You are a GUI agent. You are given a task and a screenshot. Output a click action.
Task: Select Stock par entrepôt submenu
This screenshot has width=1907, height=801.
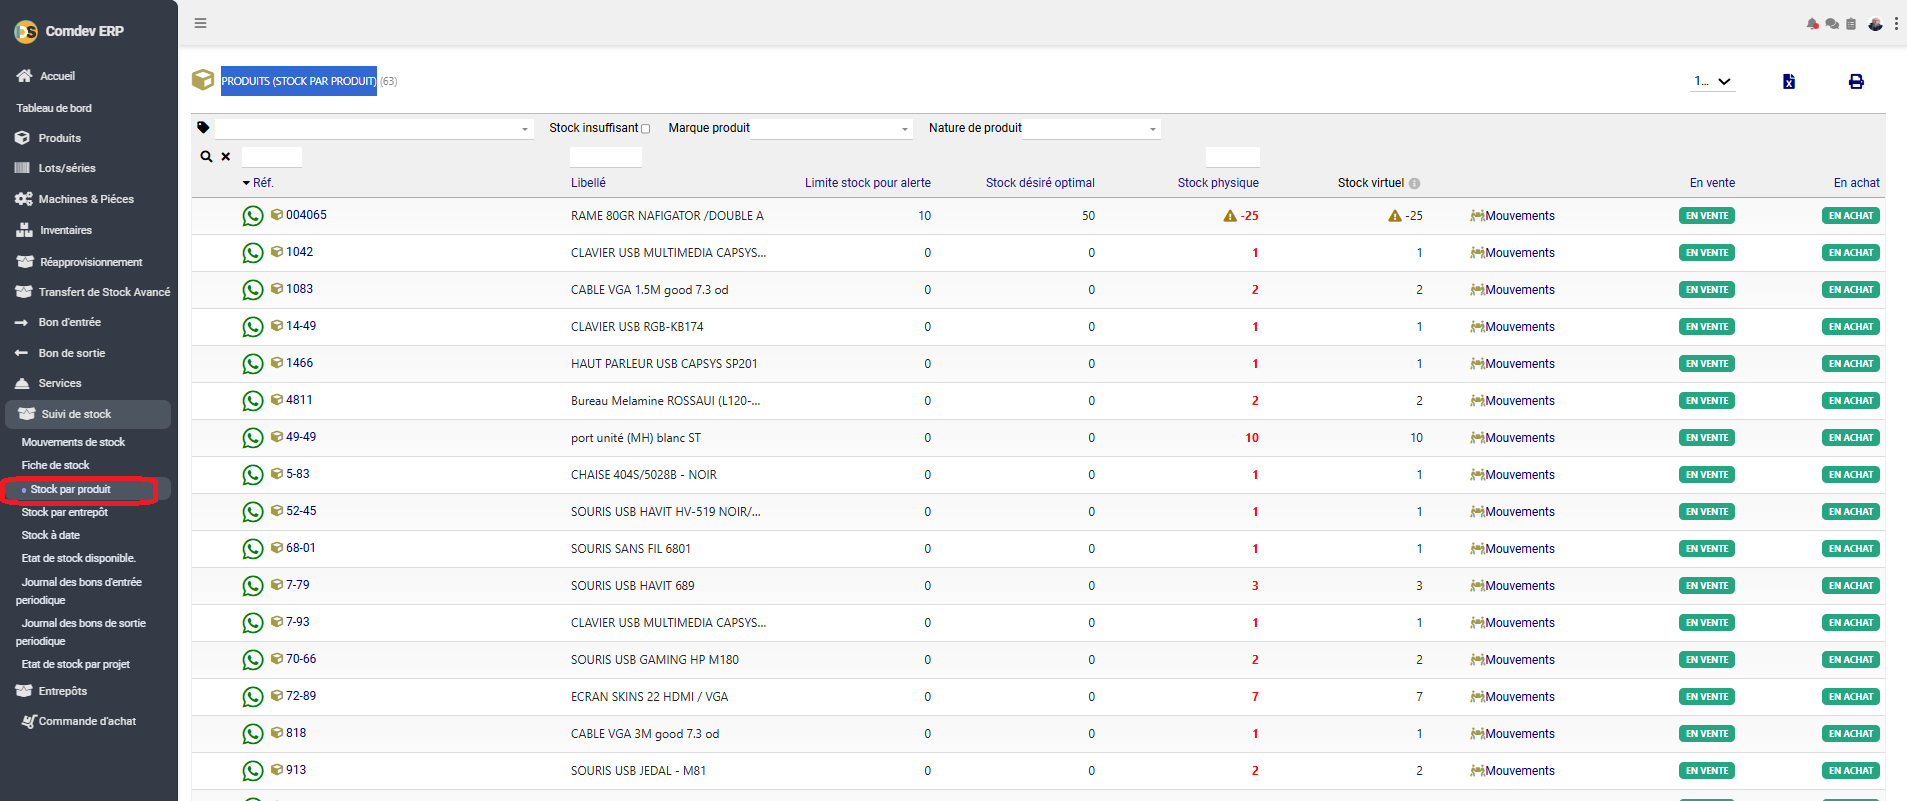tap(64, 512)
